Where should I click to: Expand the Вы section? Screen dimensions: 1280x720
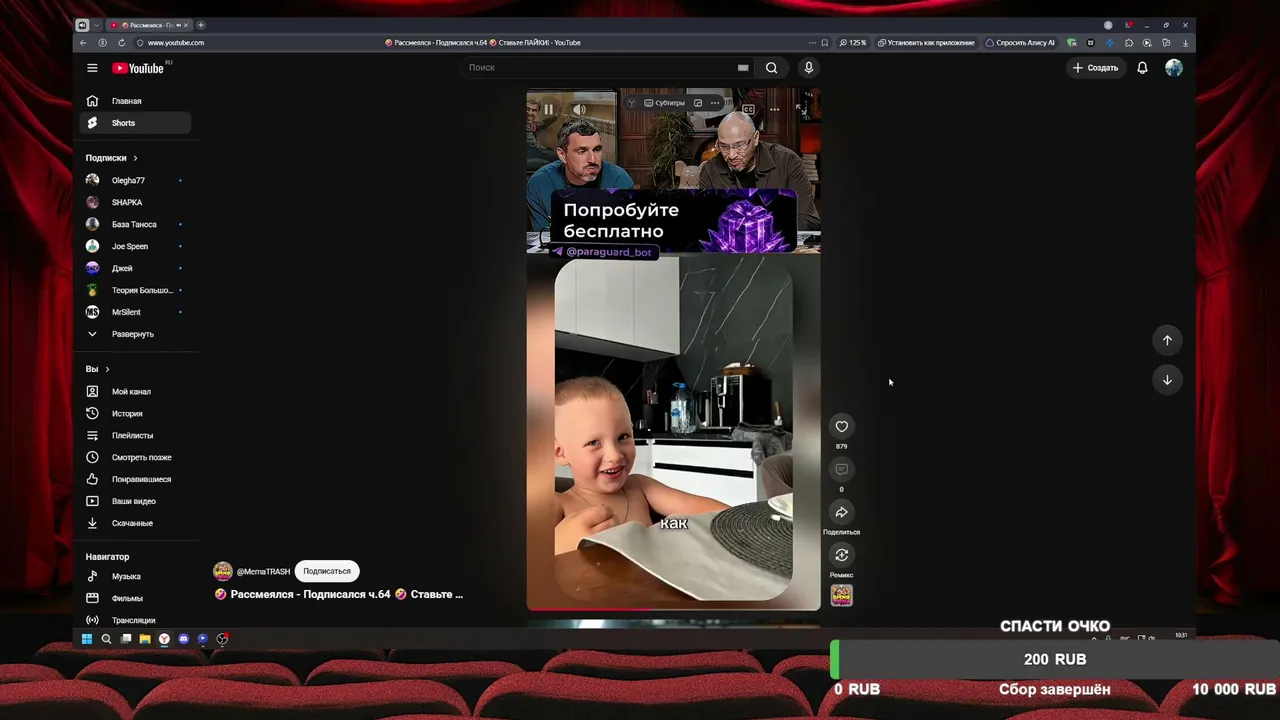click(x=98, y=370)
